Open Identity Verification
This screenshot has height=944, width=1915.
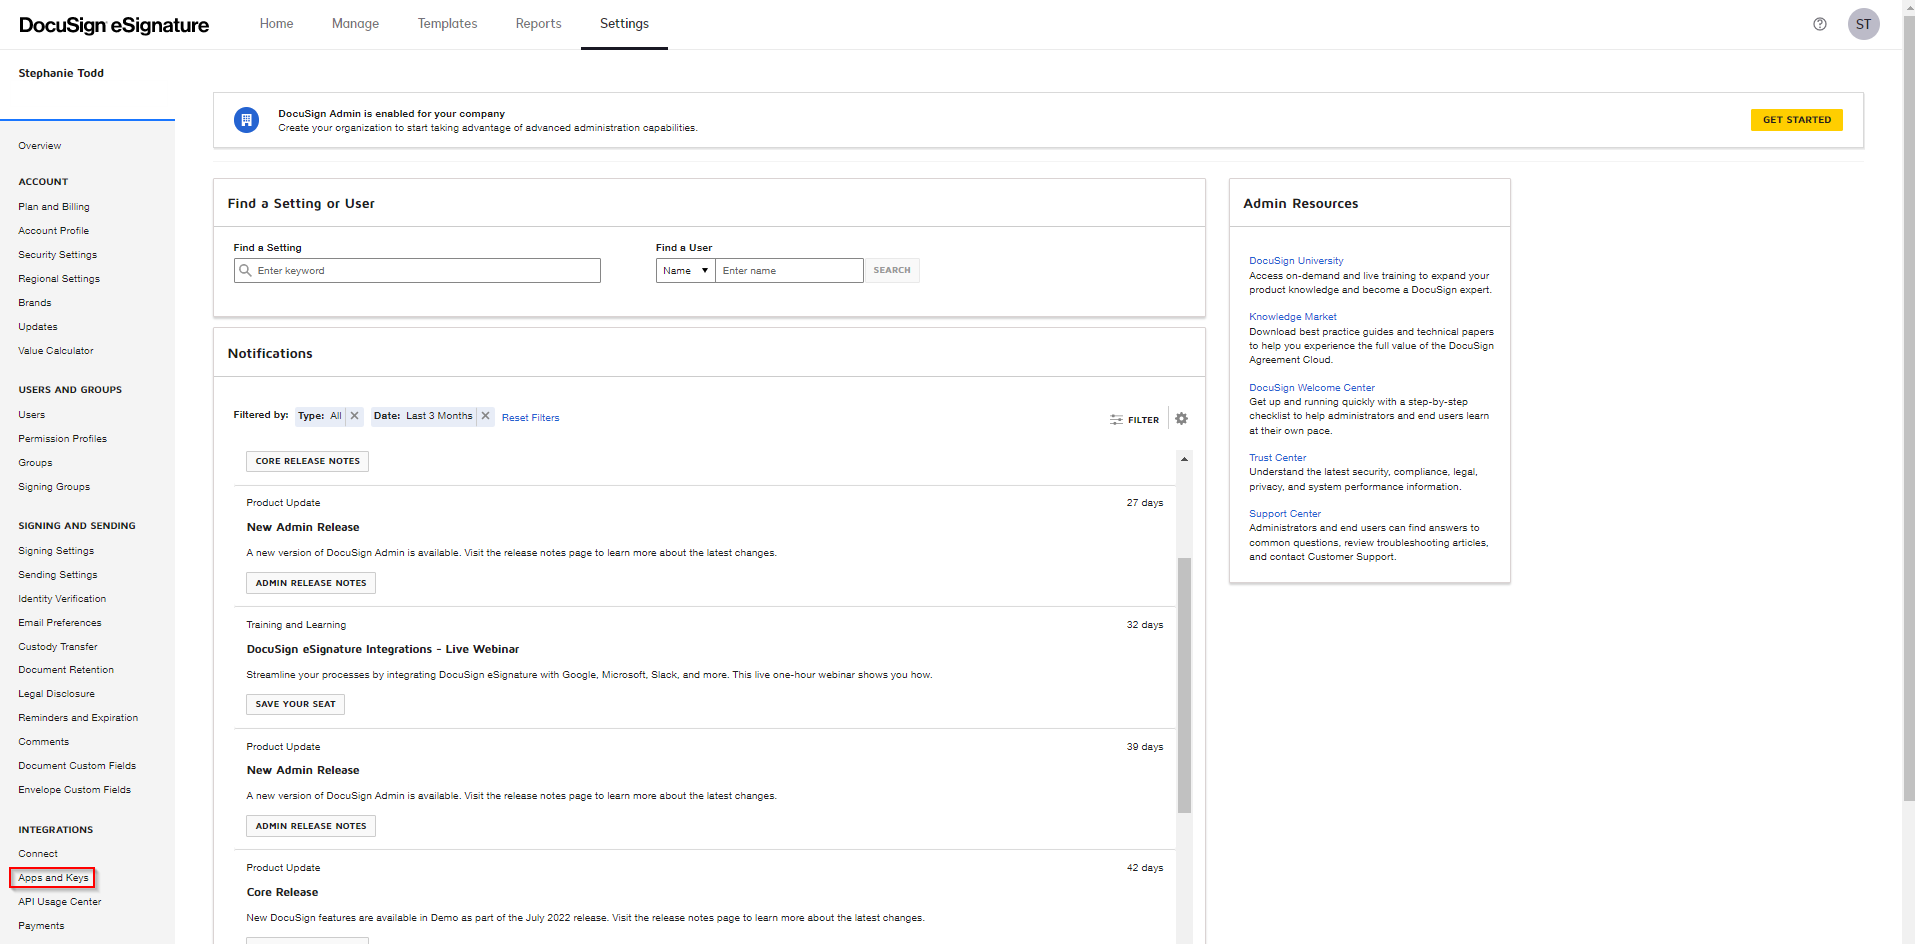pyautogui.click(x=62, y=599)
